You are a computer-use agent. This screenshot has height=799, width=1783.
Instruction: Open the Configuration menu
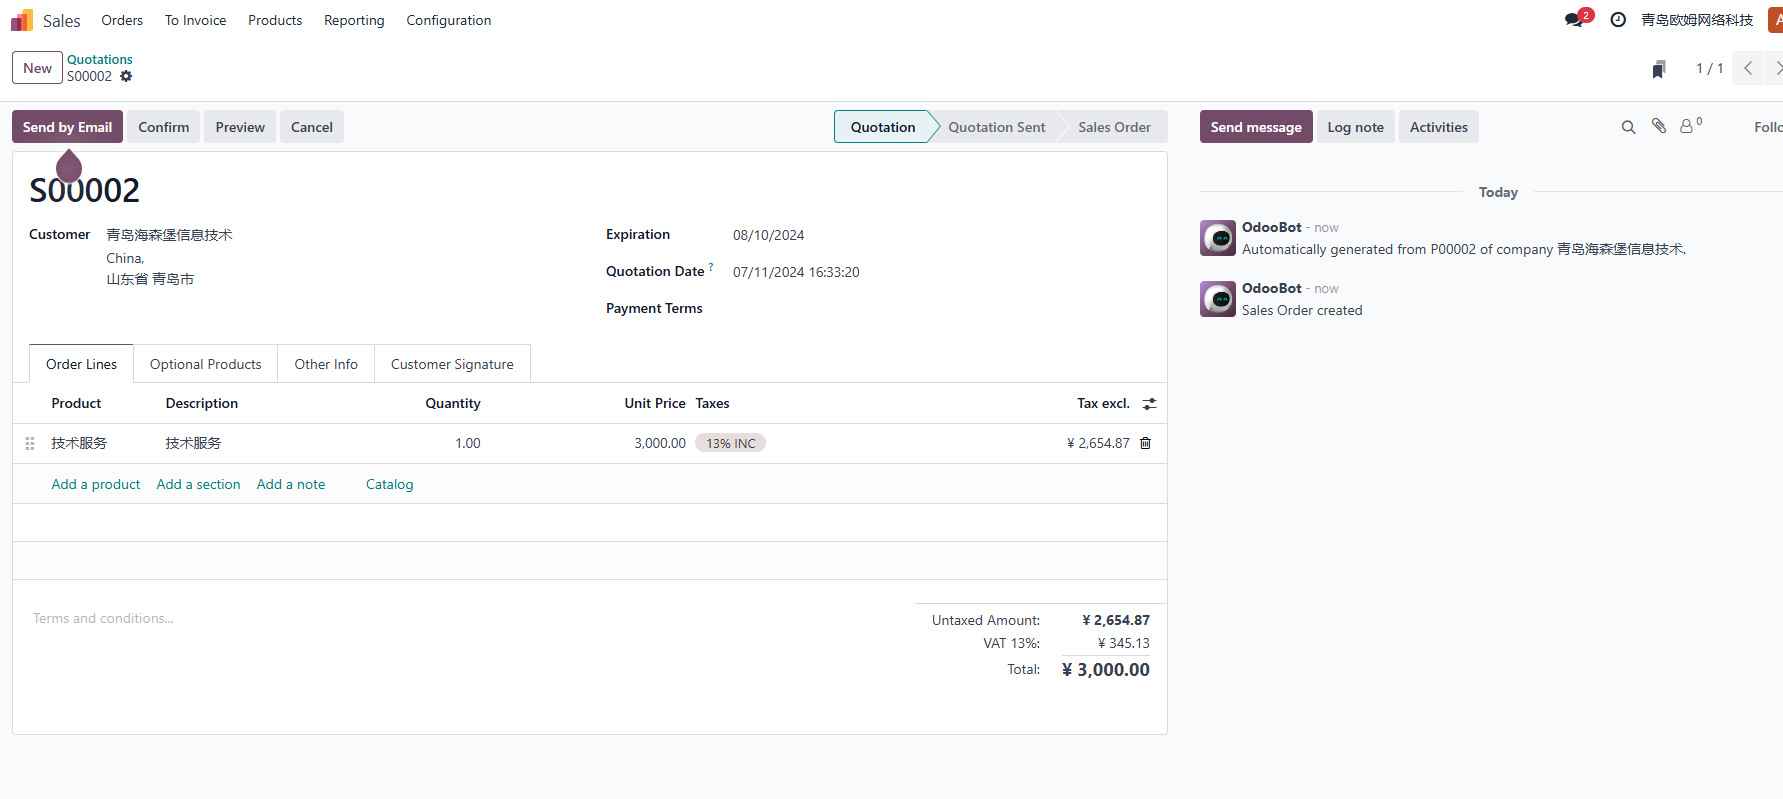click(x=448, y=20)
